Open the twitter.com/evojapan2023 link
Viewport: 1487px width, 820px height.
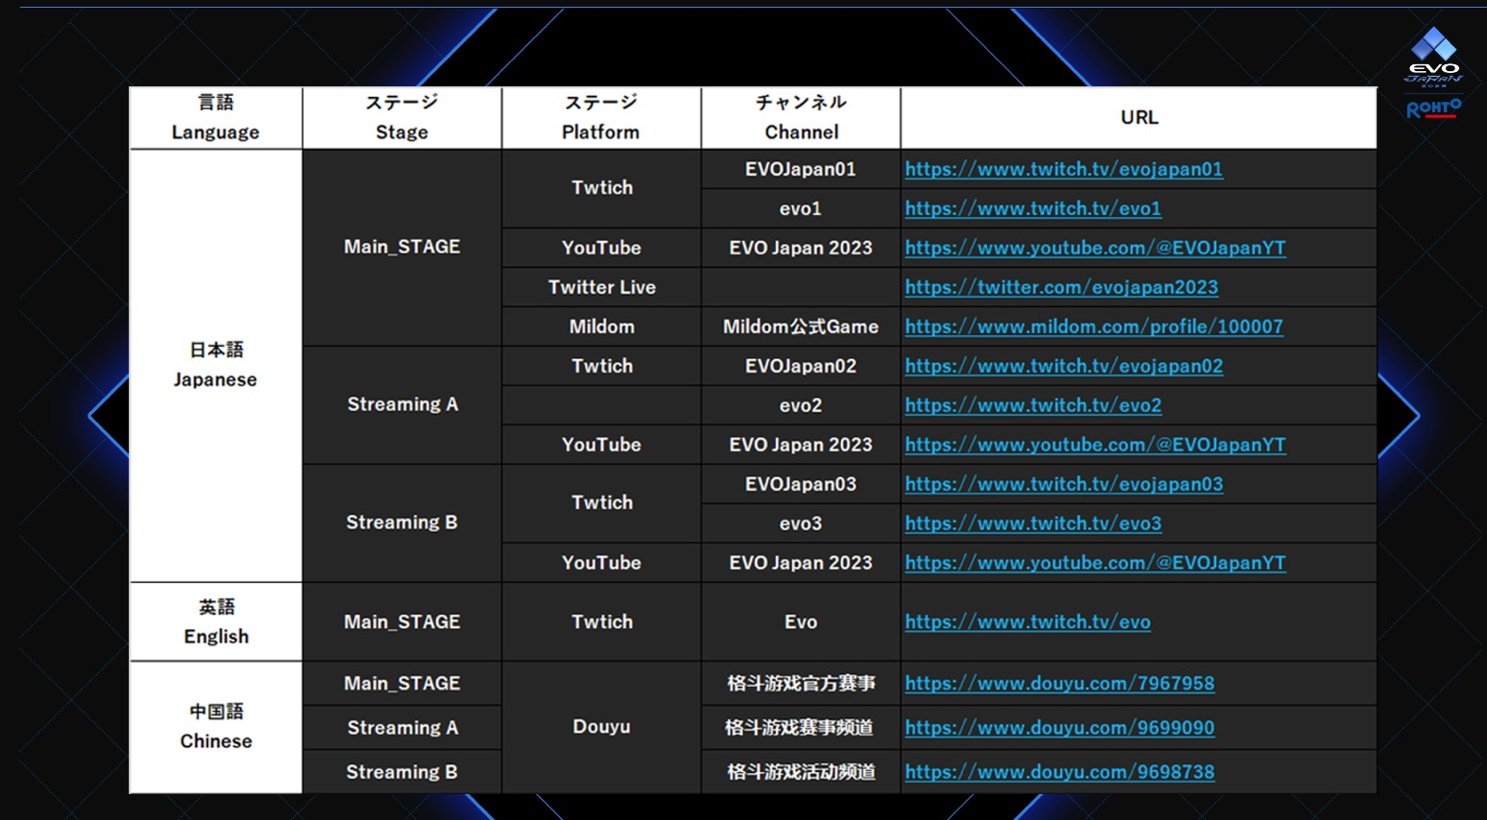tap(1061, 287)
